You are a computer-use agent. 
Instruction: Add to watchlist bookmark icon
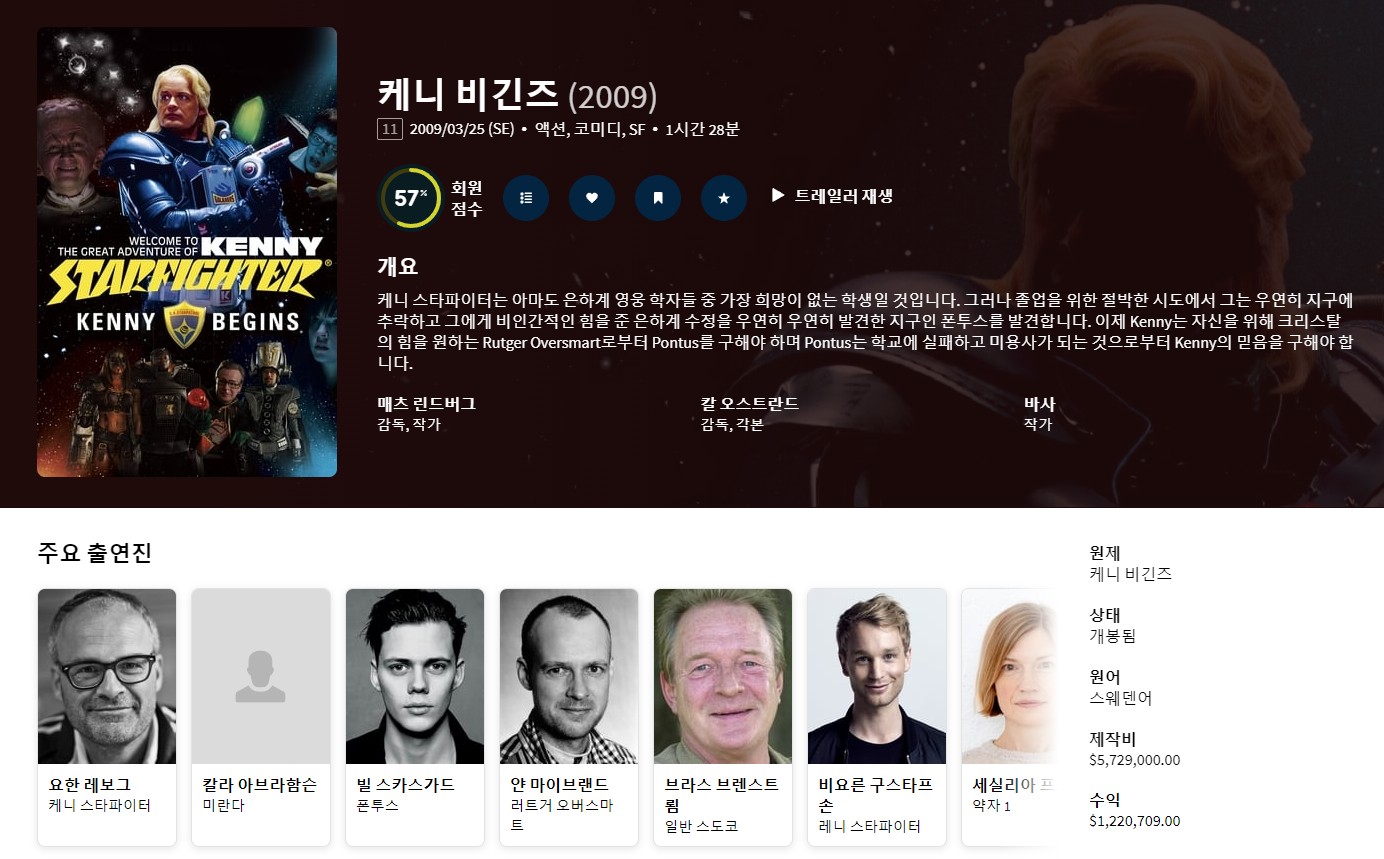[658, 198]
